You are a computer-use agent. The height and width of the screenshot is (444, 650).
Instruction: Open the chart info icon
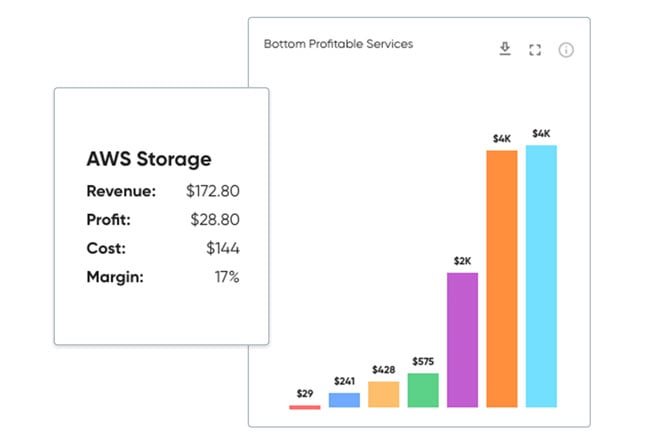click(566, 50)
